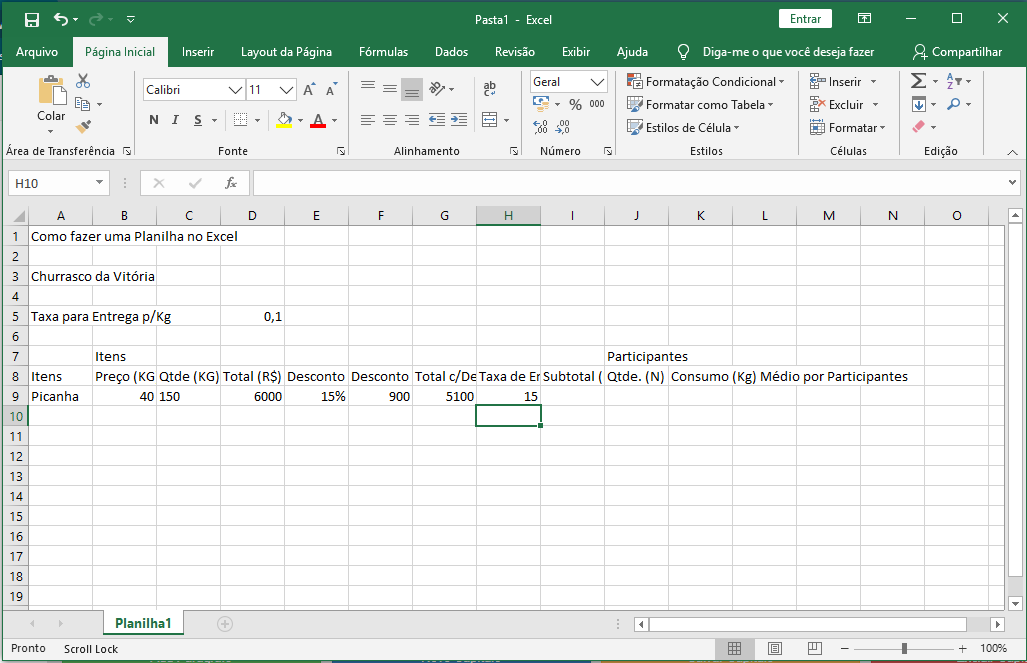
Task: Switch to Page Layout view in status bar
Action: [770, 648]
